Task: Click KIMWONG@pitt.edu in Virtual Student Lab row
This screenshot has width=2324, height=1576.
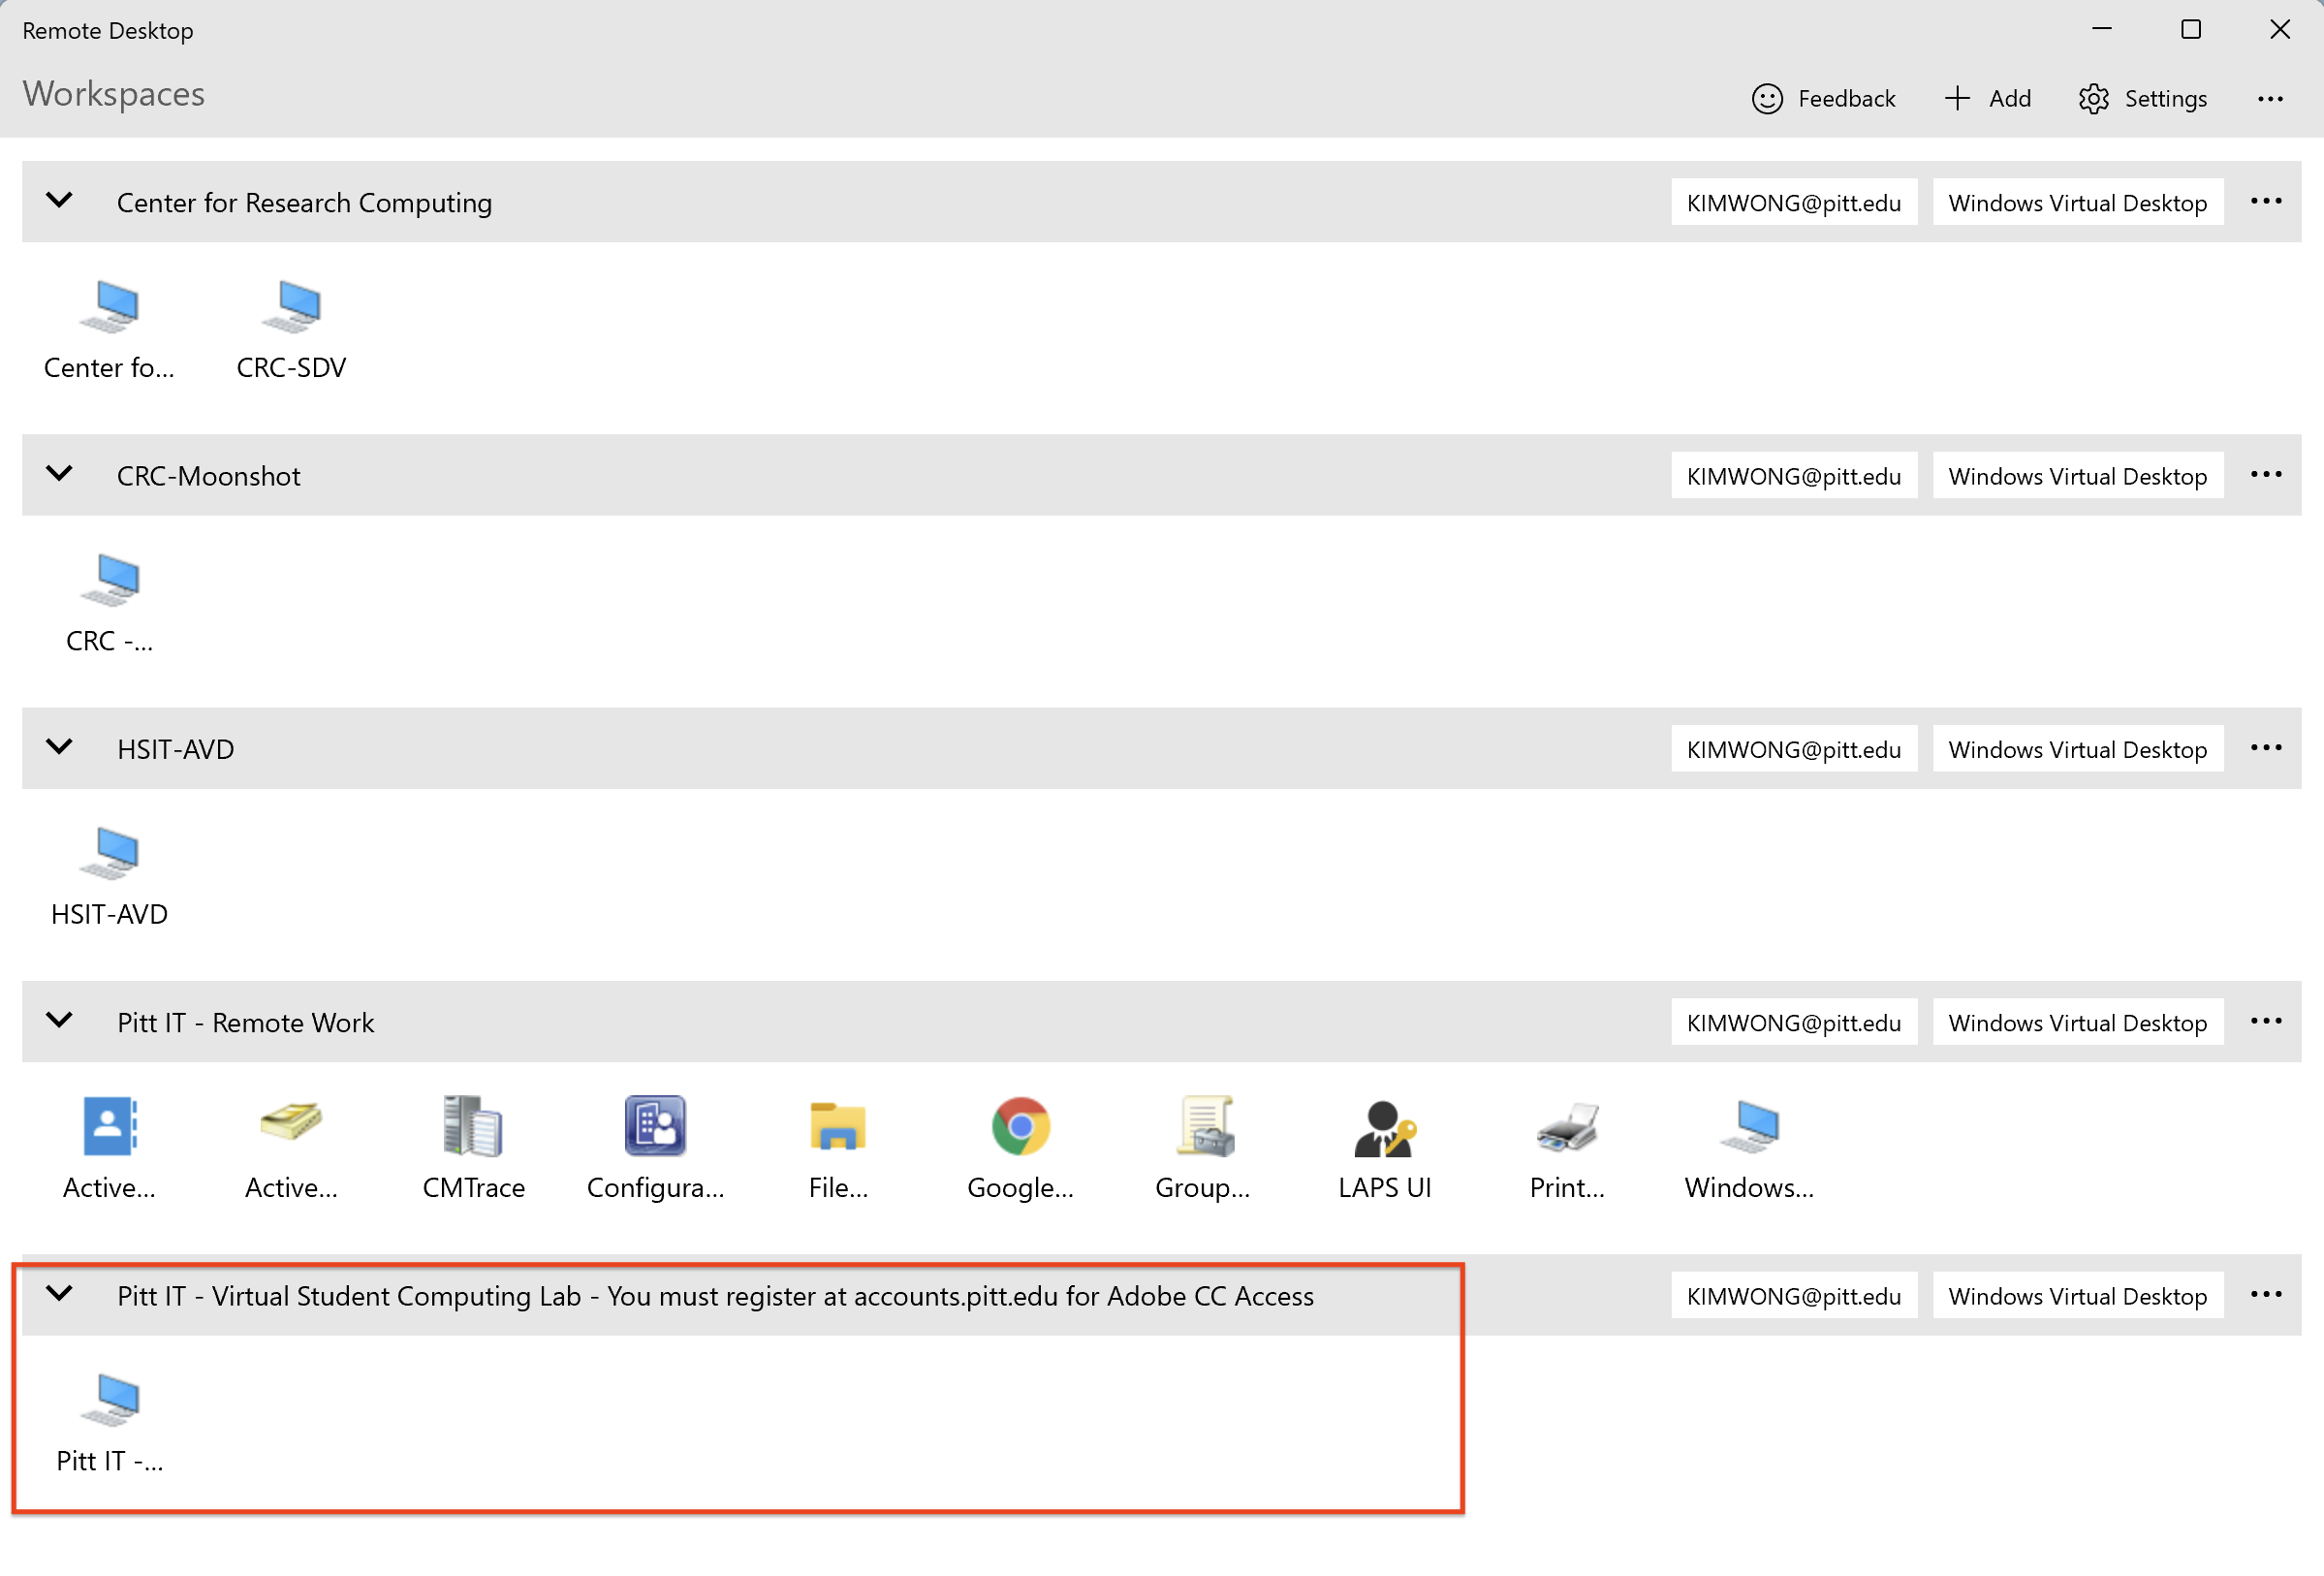Action: (x=1793, y=1295)
